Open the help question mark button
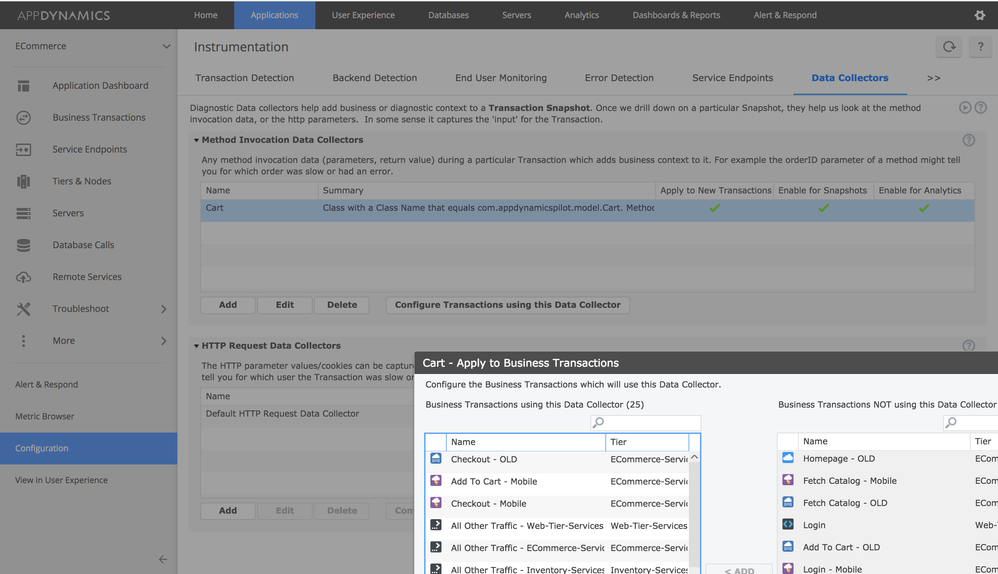This screenshot has width=998, height=574. point(979,47)
